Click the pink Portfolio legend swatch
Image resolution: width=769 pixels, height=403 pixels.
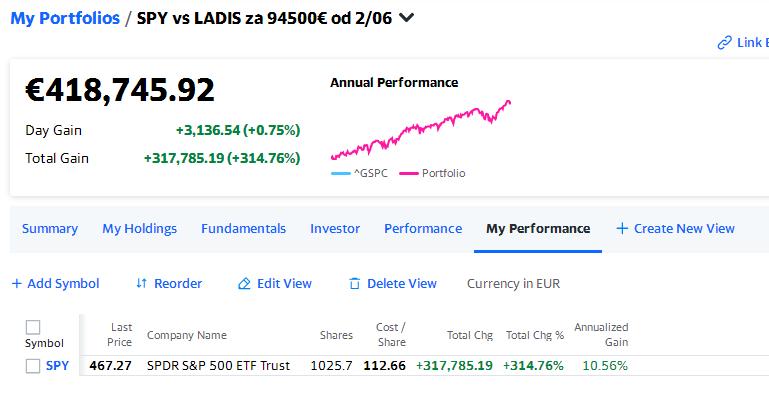click(409, 174)
